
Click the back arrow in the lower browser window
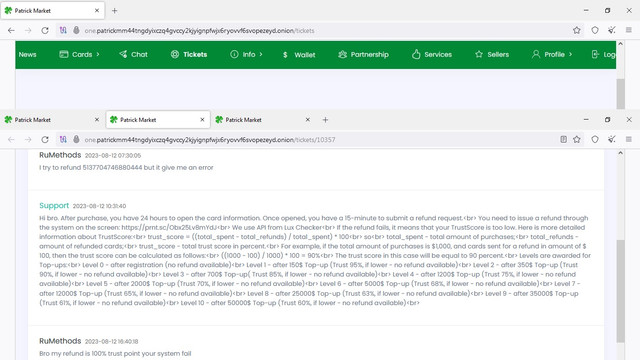click(11, 140)
